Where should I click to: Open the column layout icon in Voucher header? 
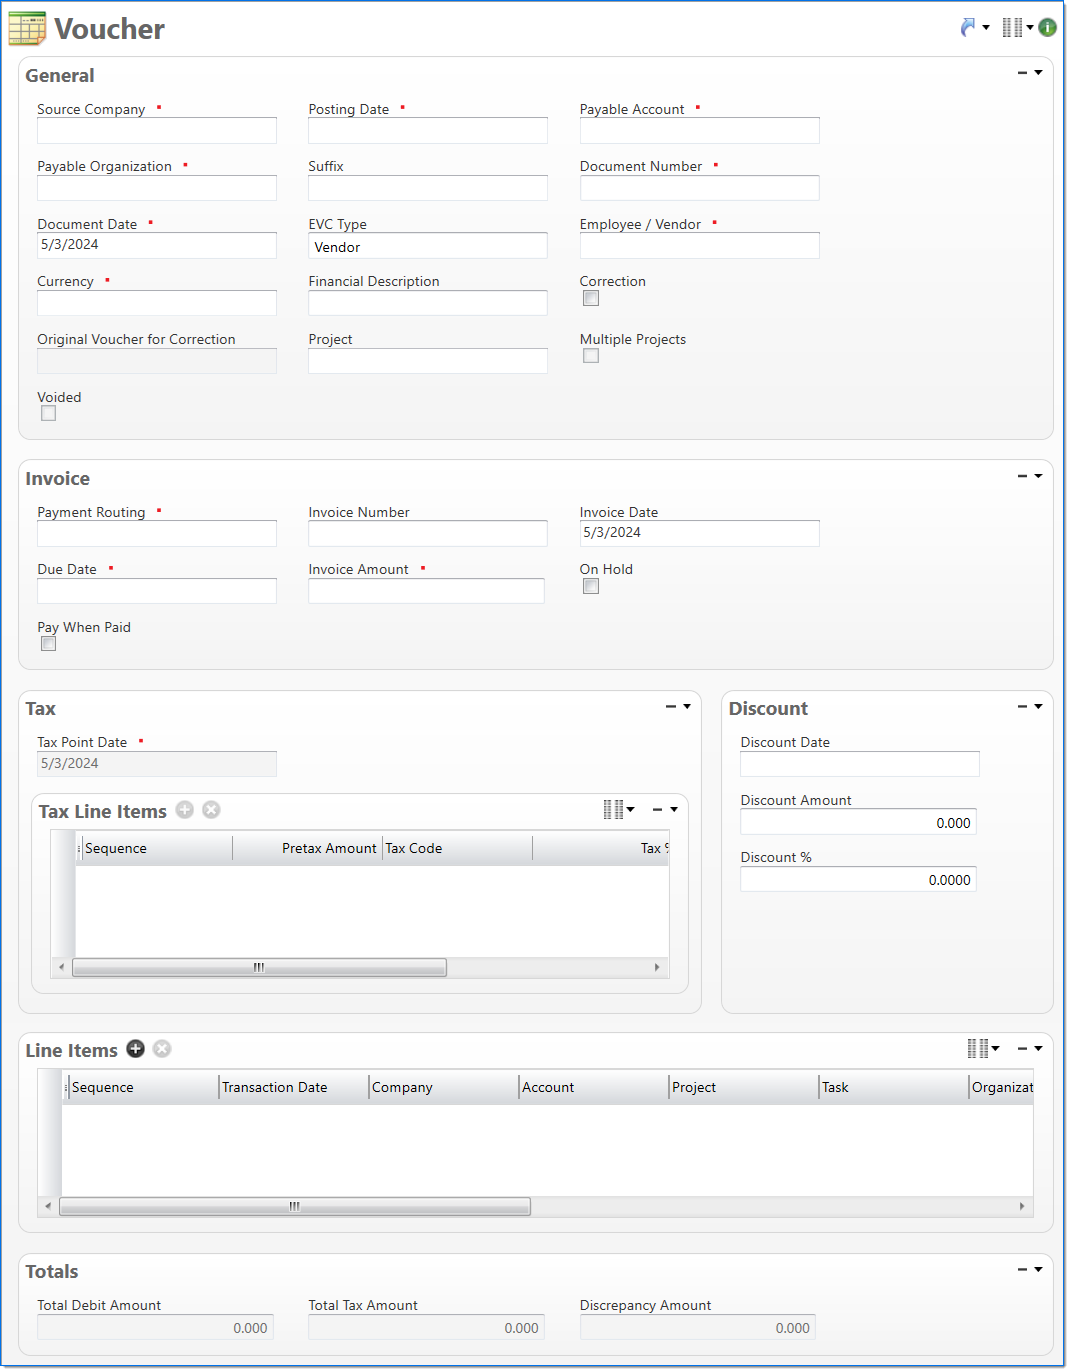[1012, 28]
